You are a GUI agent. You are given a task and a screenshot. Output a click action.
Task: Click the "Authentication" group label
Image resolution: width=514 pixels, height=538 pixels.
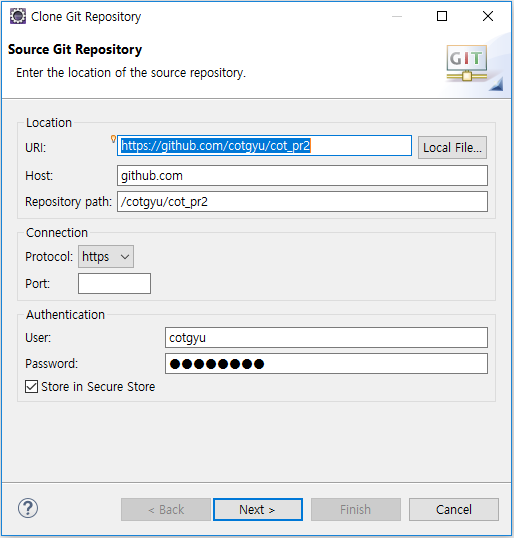coord(66,315)
